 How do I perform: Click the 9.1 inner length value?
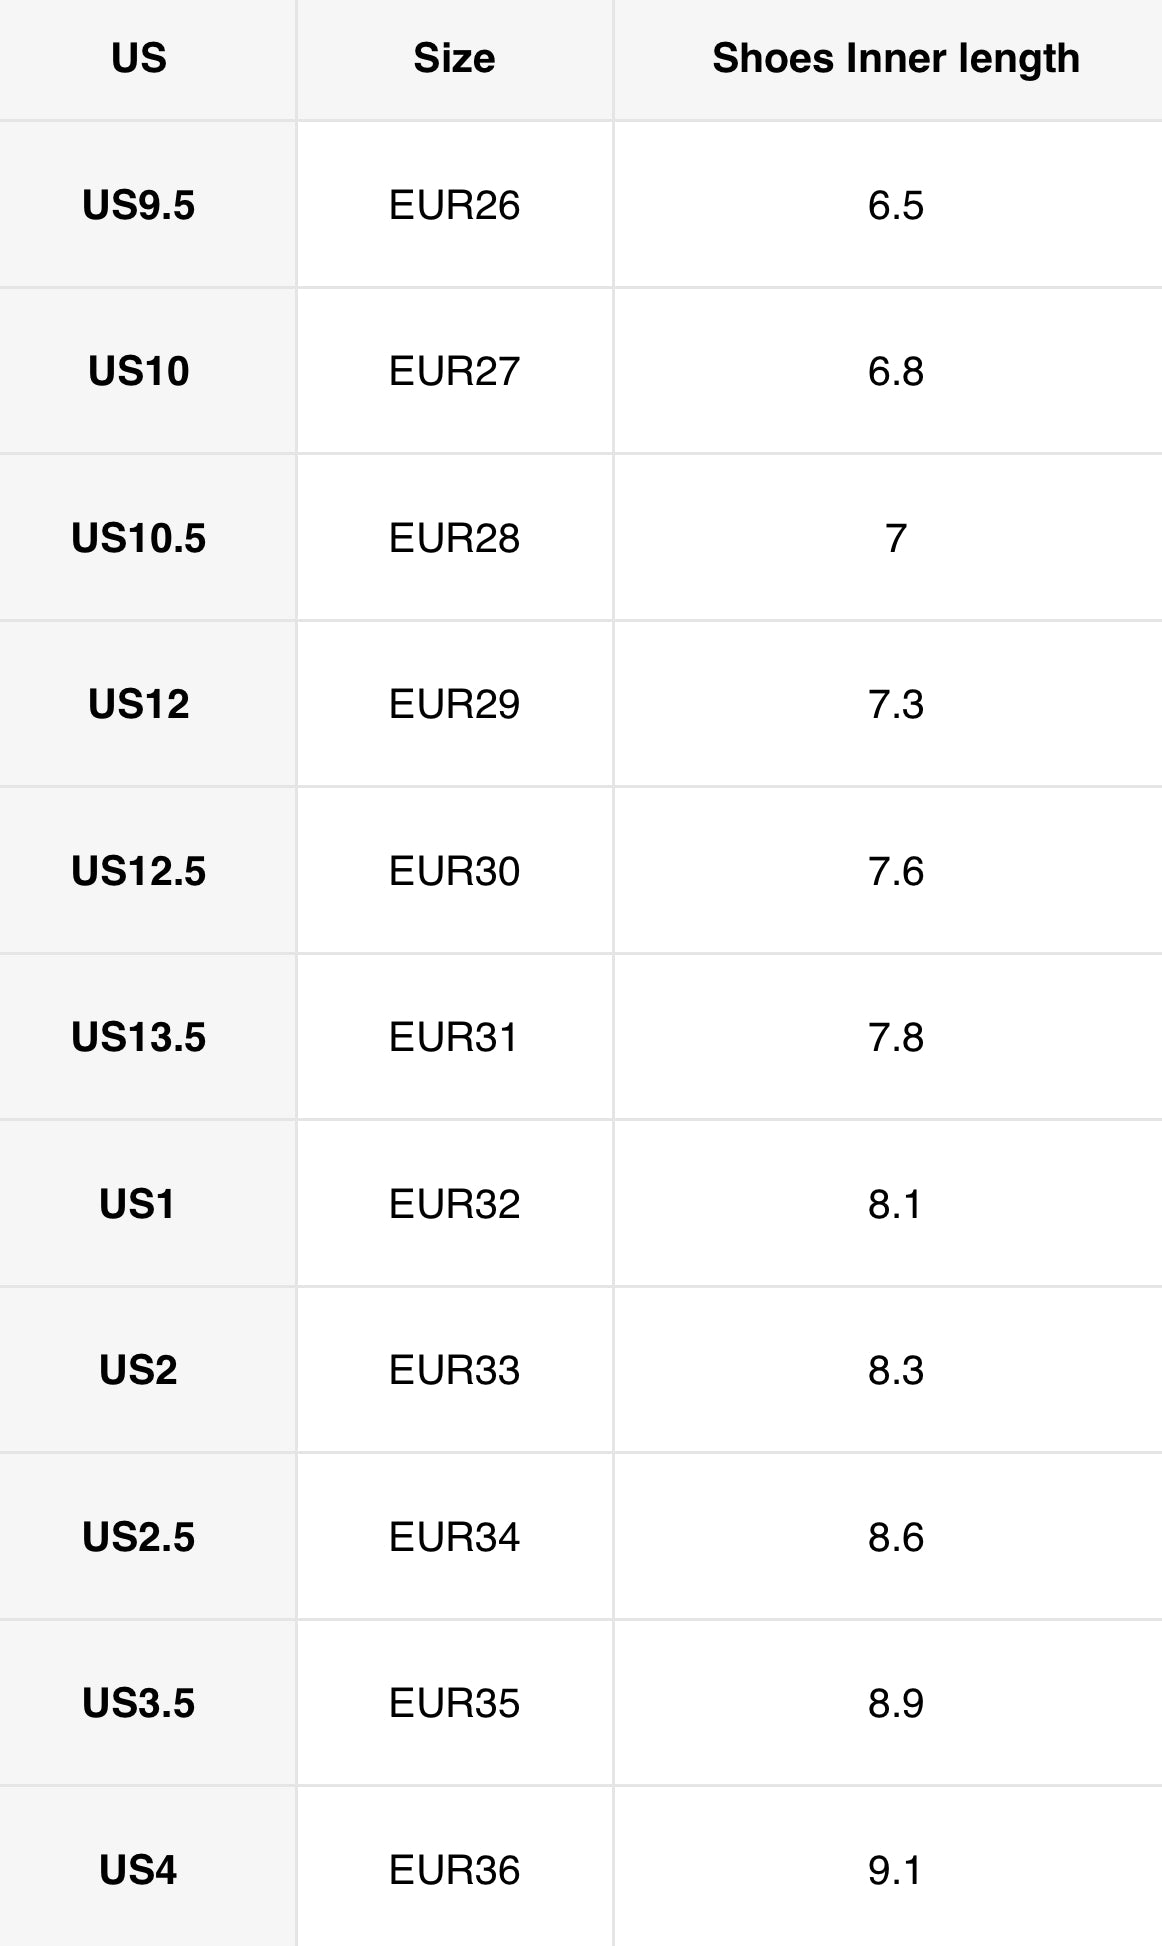point(895,1869)
